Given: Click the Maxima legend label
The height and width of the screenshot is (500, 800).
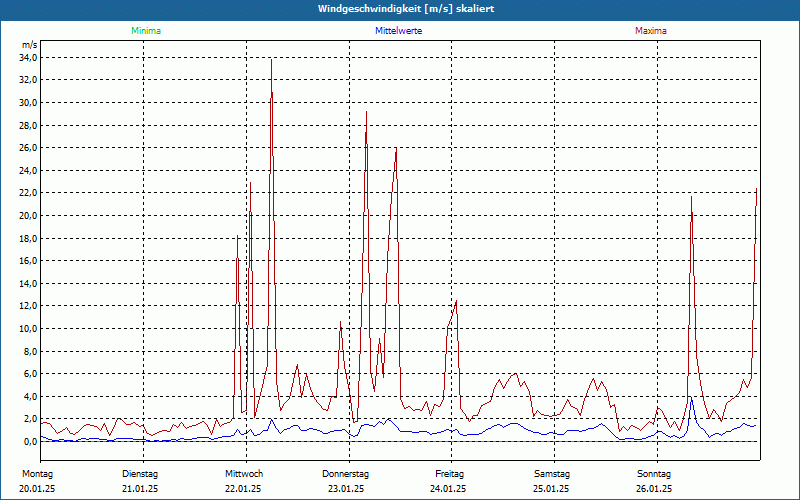Looking at the screenshot, I should tap(651, 31).
